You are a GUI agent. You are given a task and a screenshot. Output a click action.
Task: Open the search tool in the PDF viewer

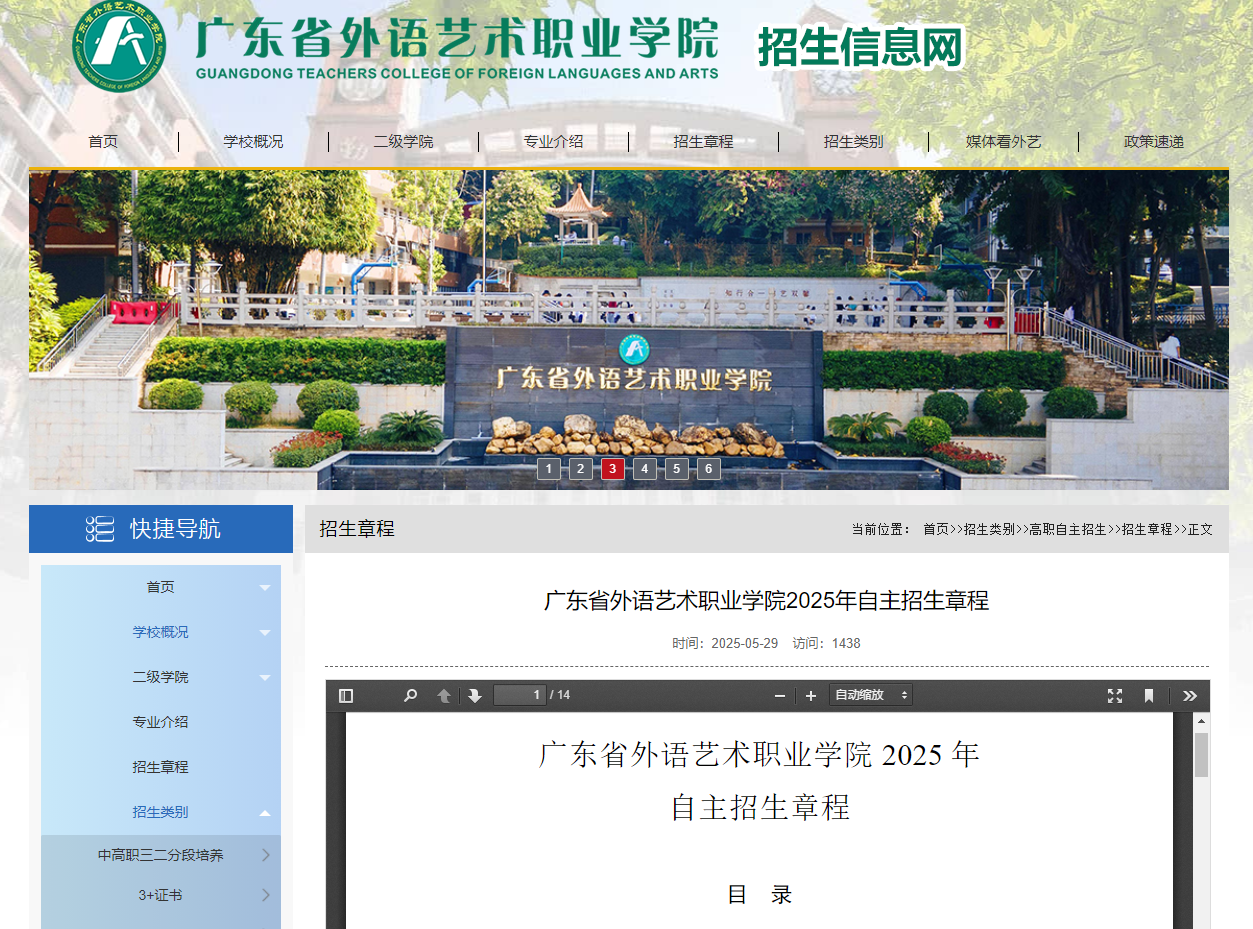pos(409,694)
